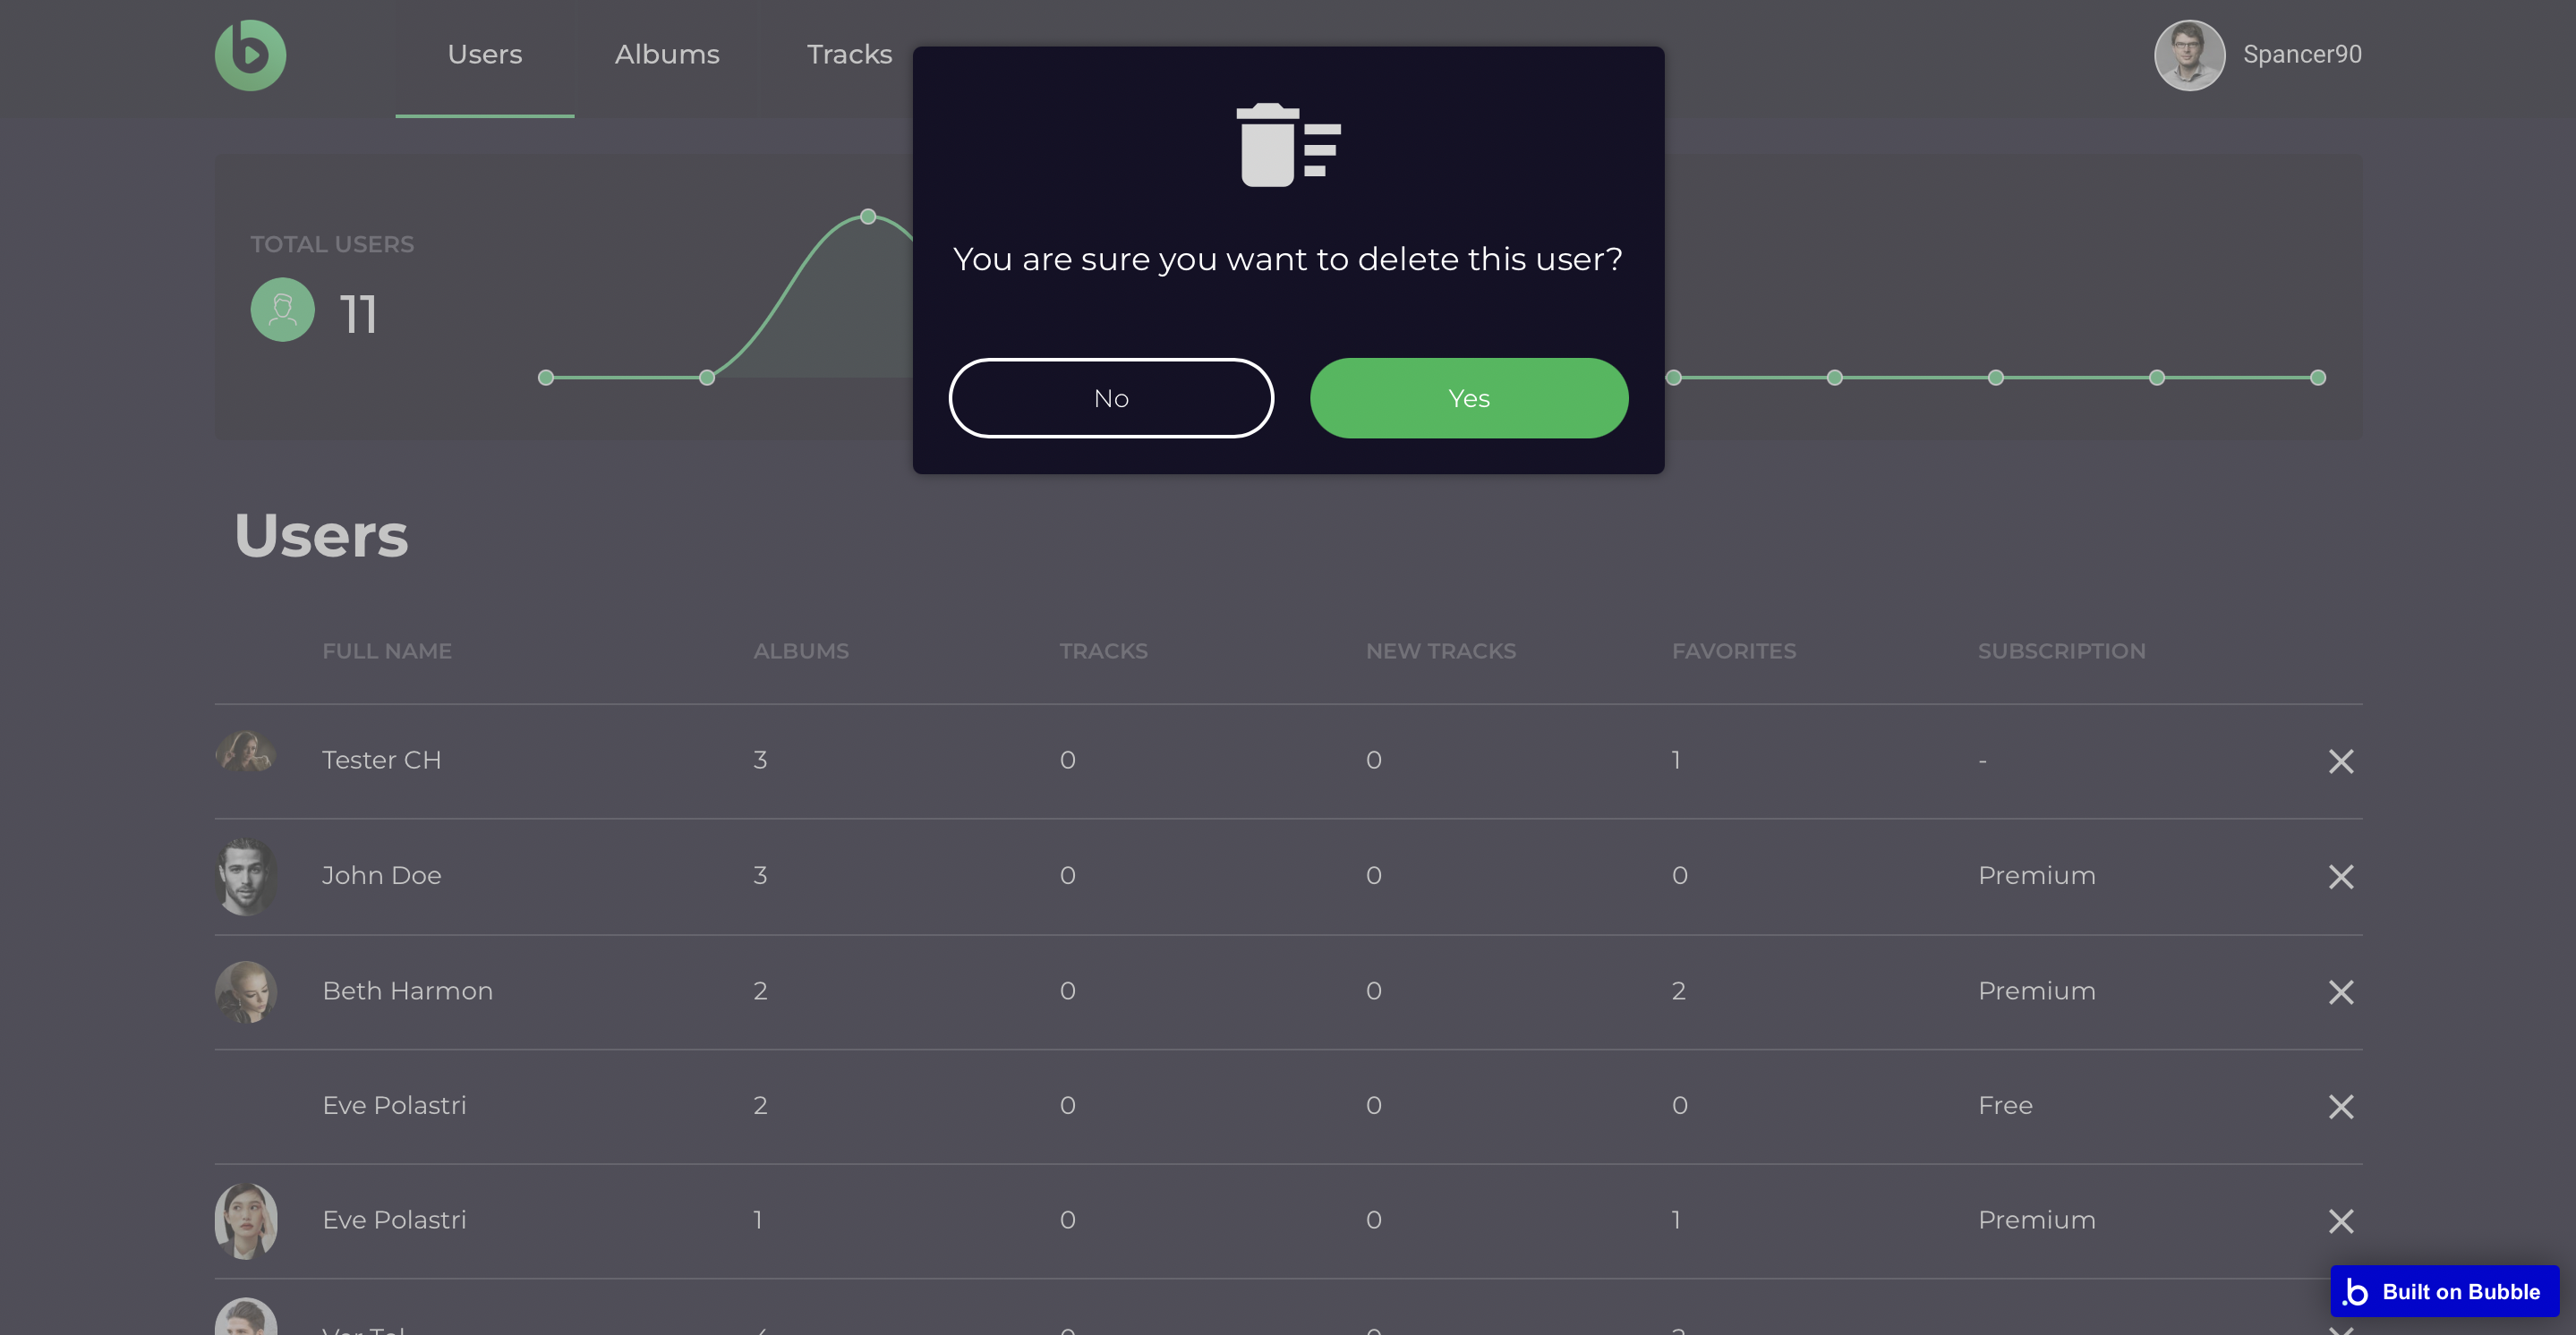This screenshot has width=2576, height=1335.
Task: Click Beth Harmon's avatar thumbnail
Action: 246,992
